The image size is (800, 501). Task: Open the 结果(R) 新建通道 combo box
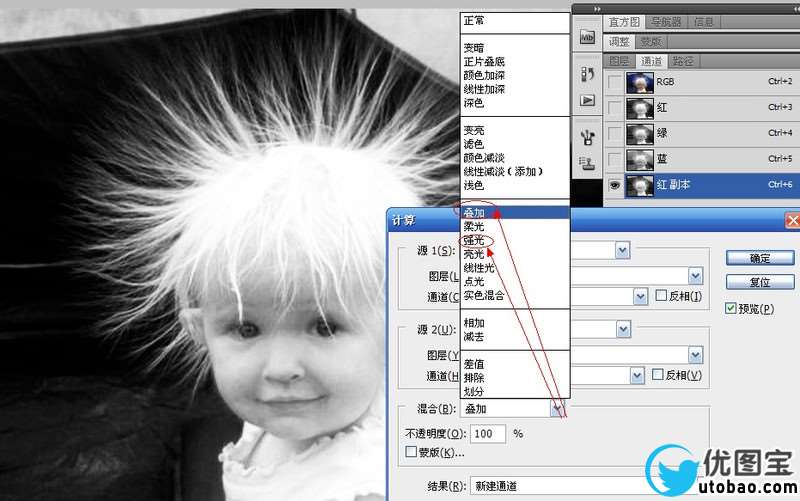pos(583,486)
